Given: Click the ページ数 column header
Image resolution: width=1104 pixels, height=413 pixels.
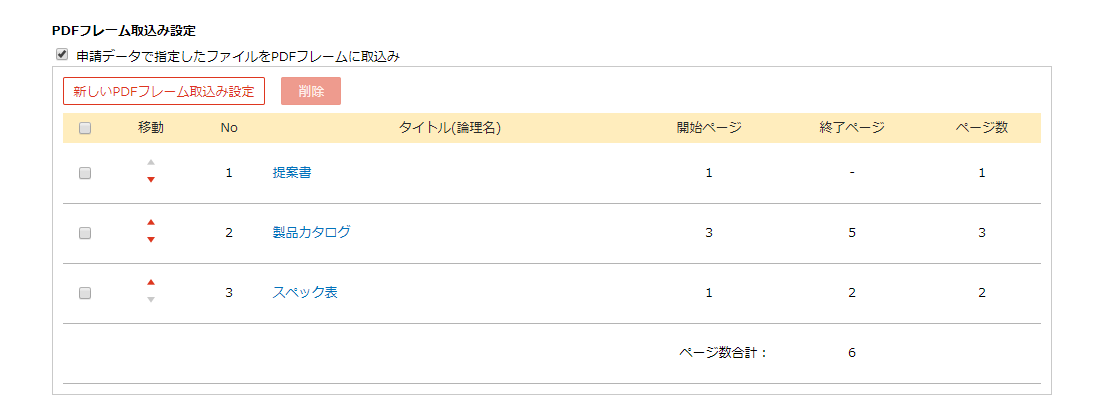Looking at the screenshot, I should (x=981, y=128).
